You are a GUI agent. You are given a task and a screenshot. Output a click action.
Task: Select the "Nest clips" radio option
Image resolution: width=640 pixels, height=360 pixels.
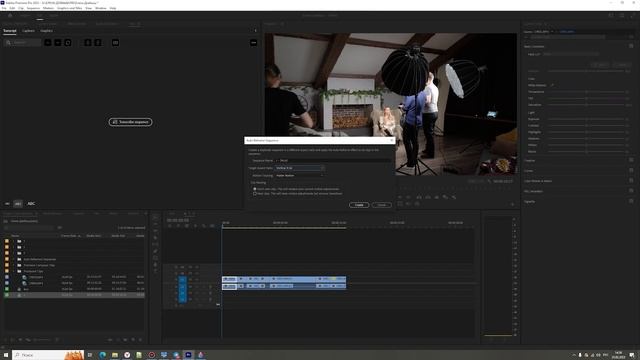[255, 193]
